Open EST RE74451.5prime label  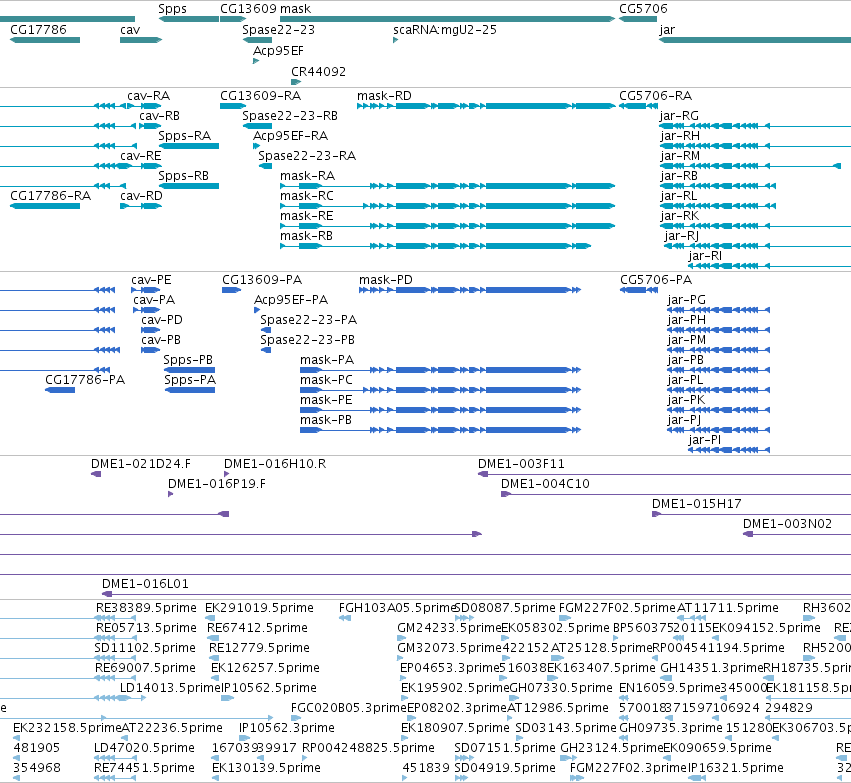144,768
